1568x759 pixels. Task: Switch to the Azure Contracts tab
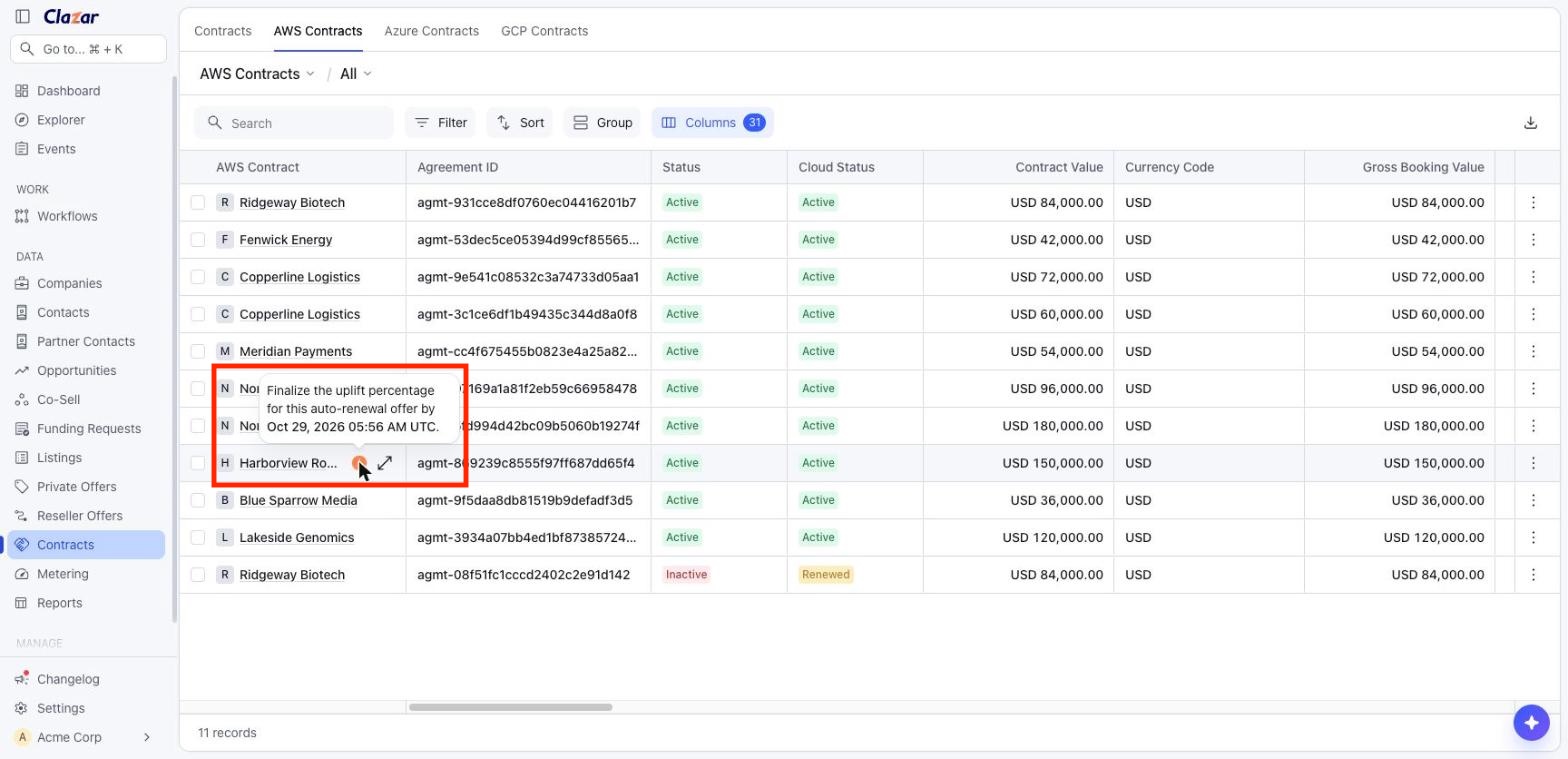pyautogui.click(x=432, y=31)
